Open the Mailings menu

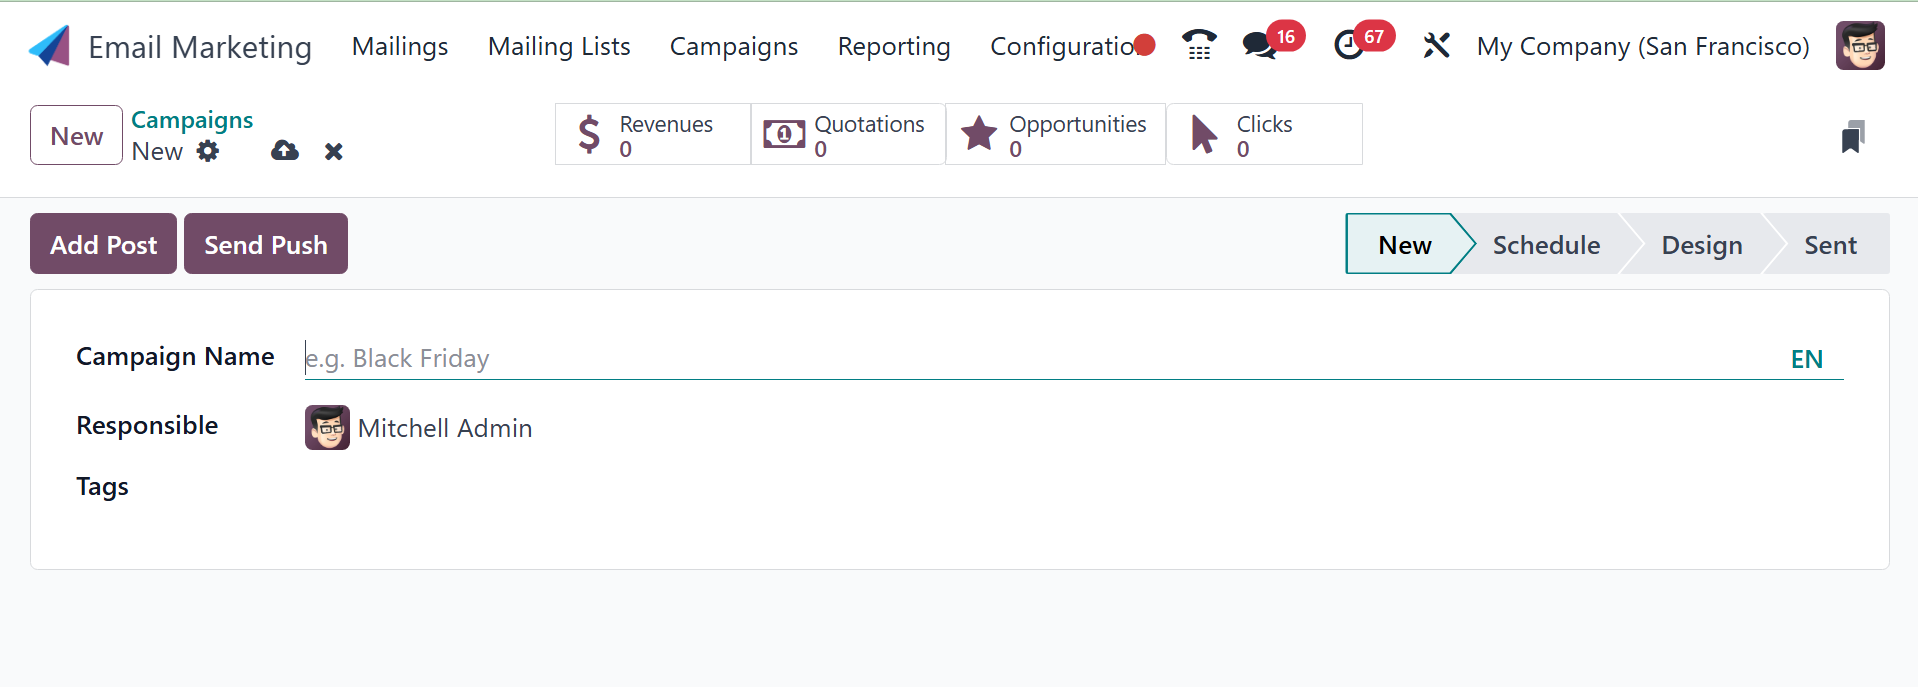(x=400, y=46)
